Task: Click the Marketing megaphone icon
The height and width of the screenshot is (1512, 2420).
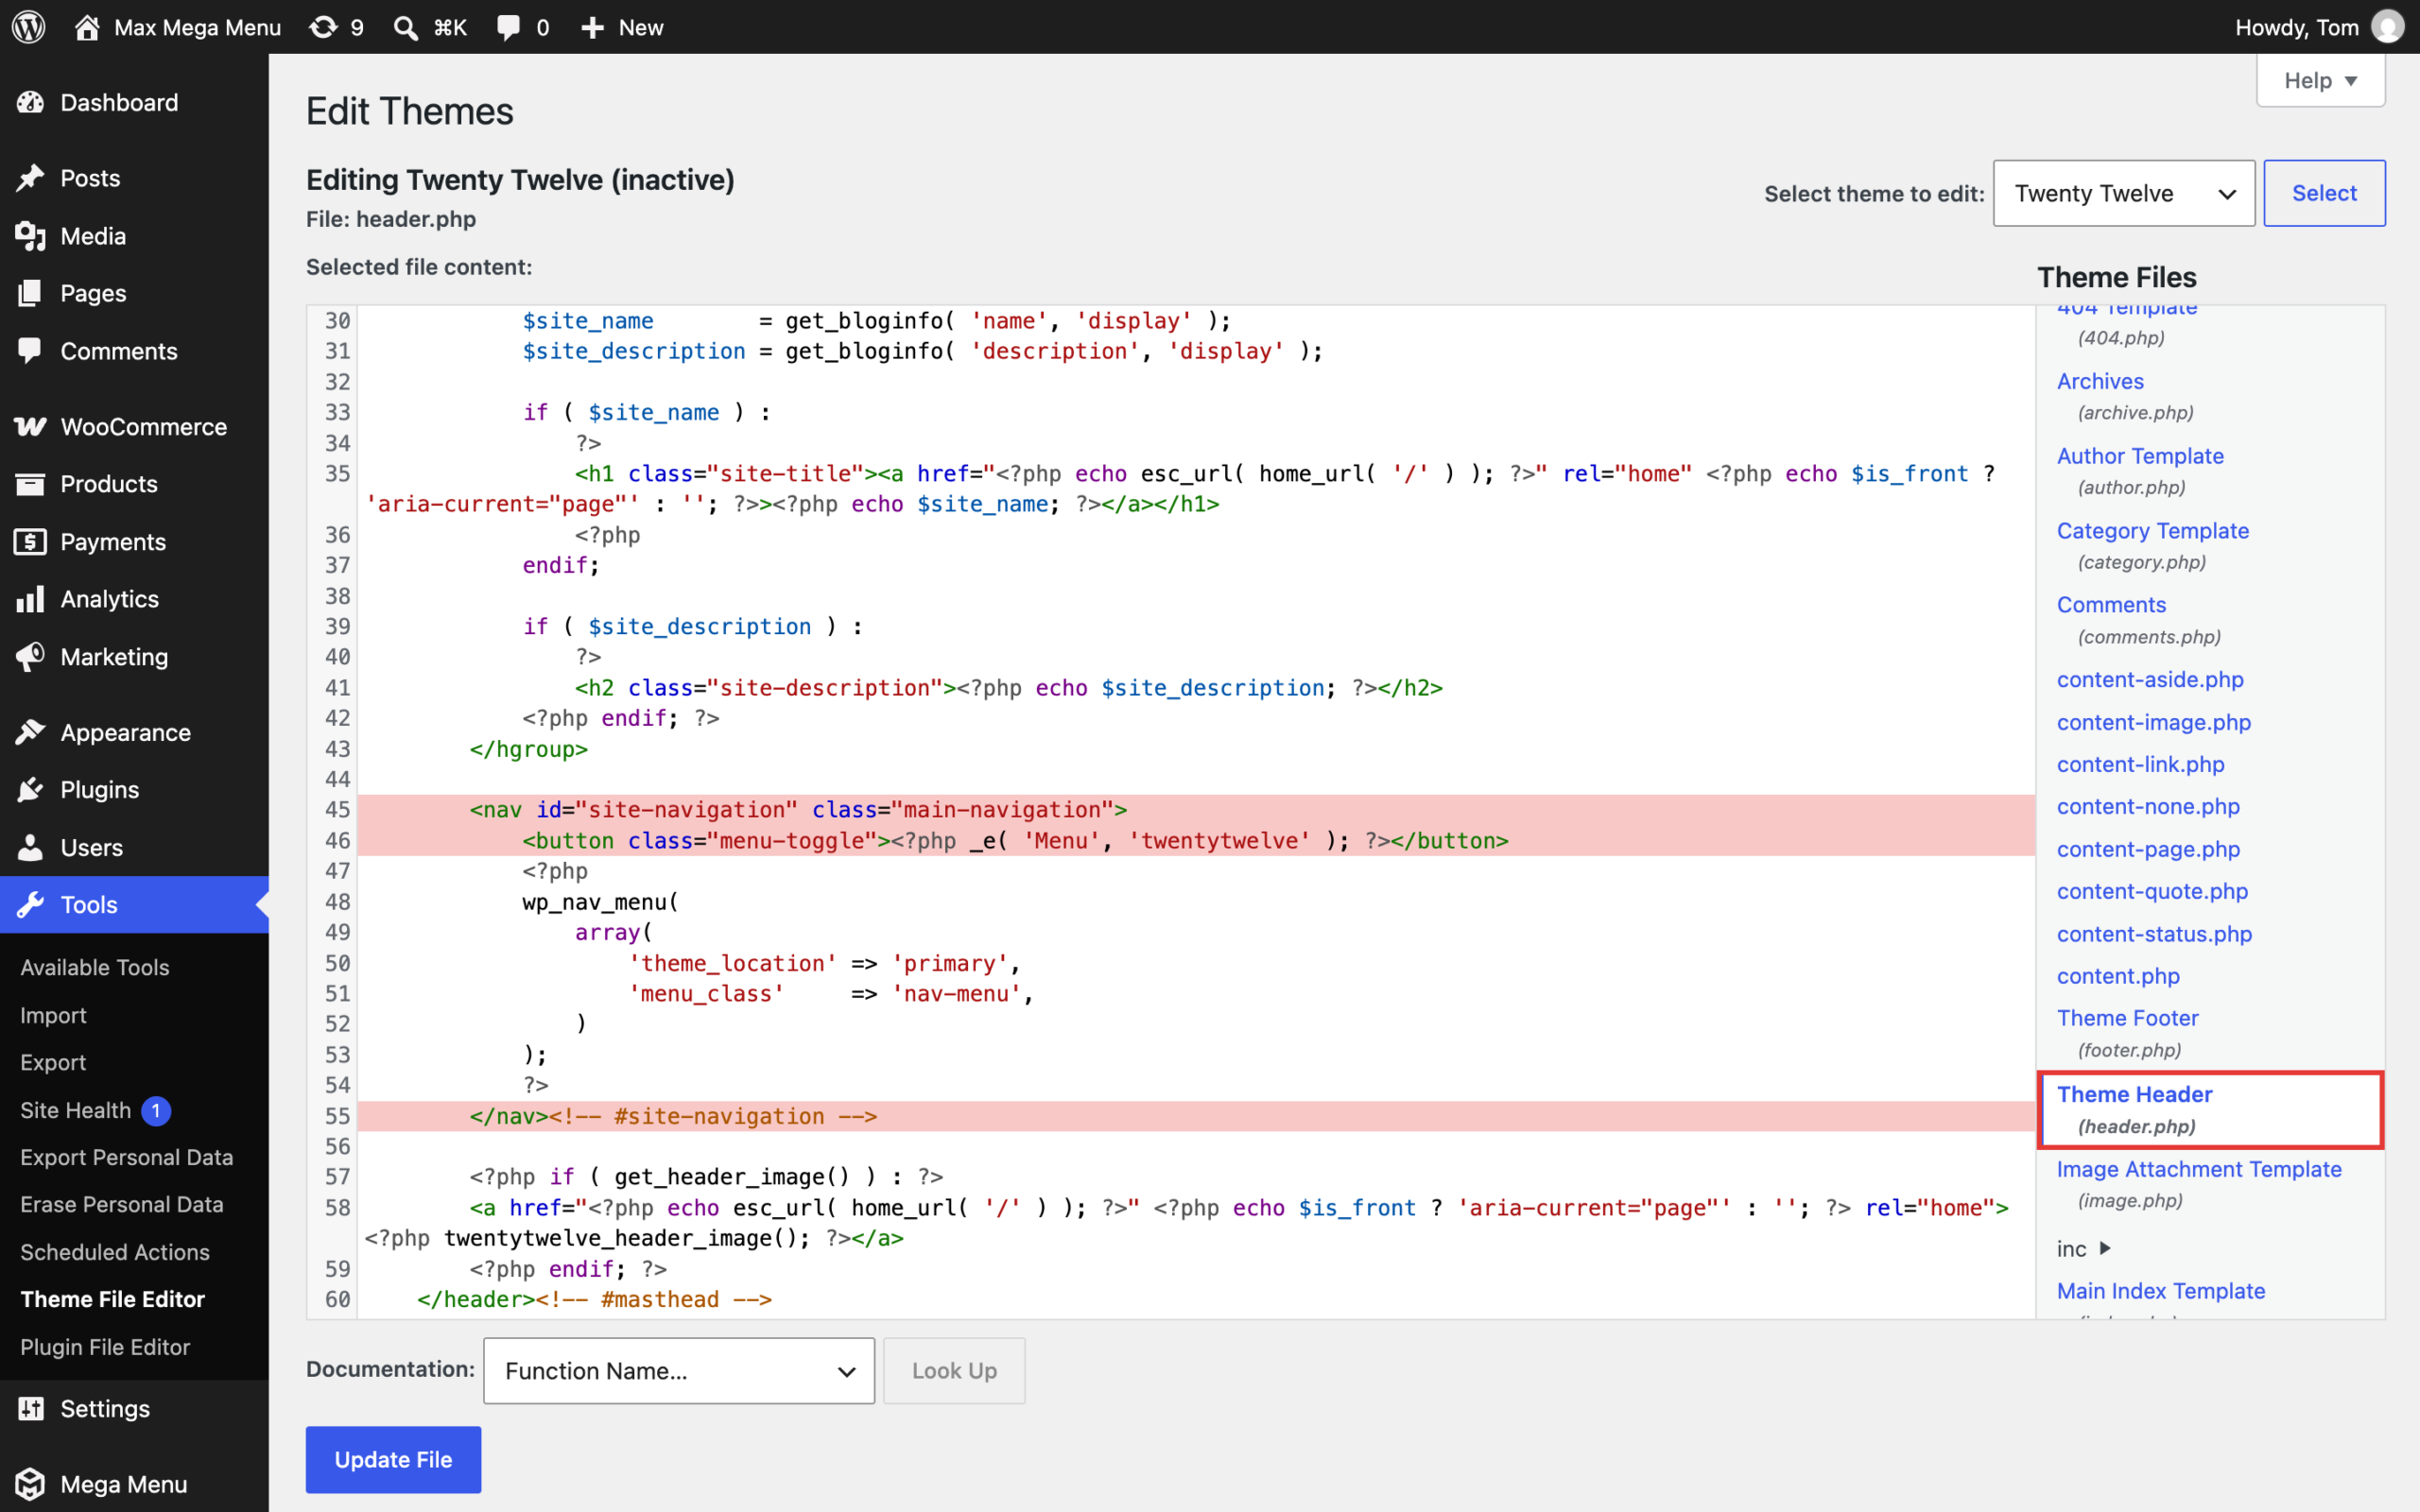Action: pyautogui.click(x=30, y=657)
